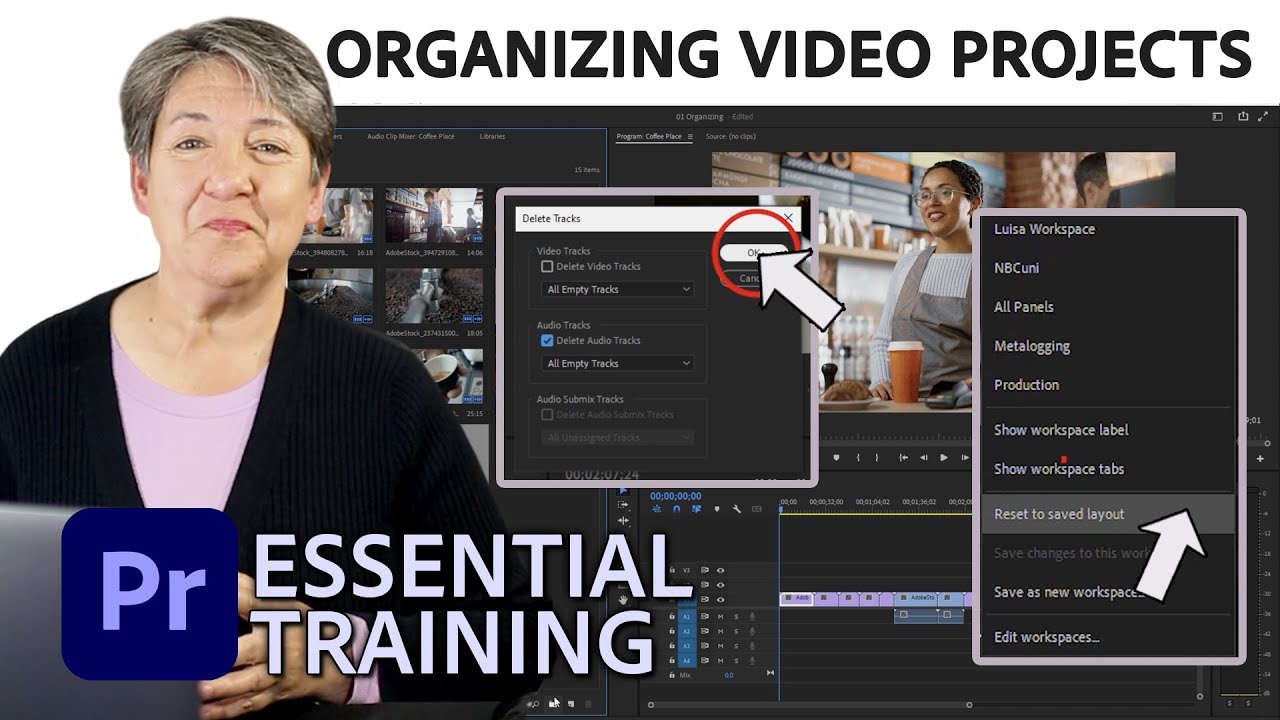Image resolution: width=1280 pixels, height=720 pixels.
Task: Open Video Tracks All Empty Tracks dropdown
Action: (x=618, y=290)
